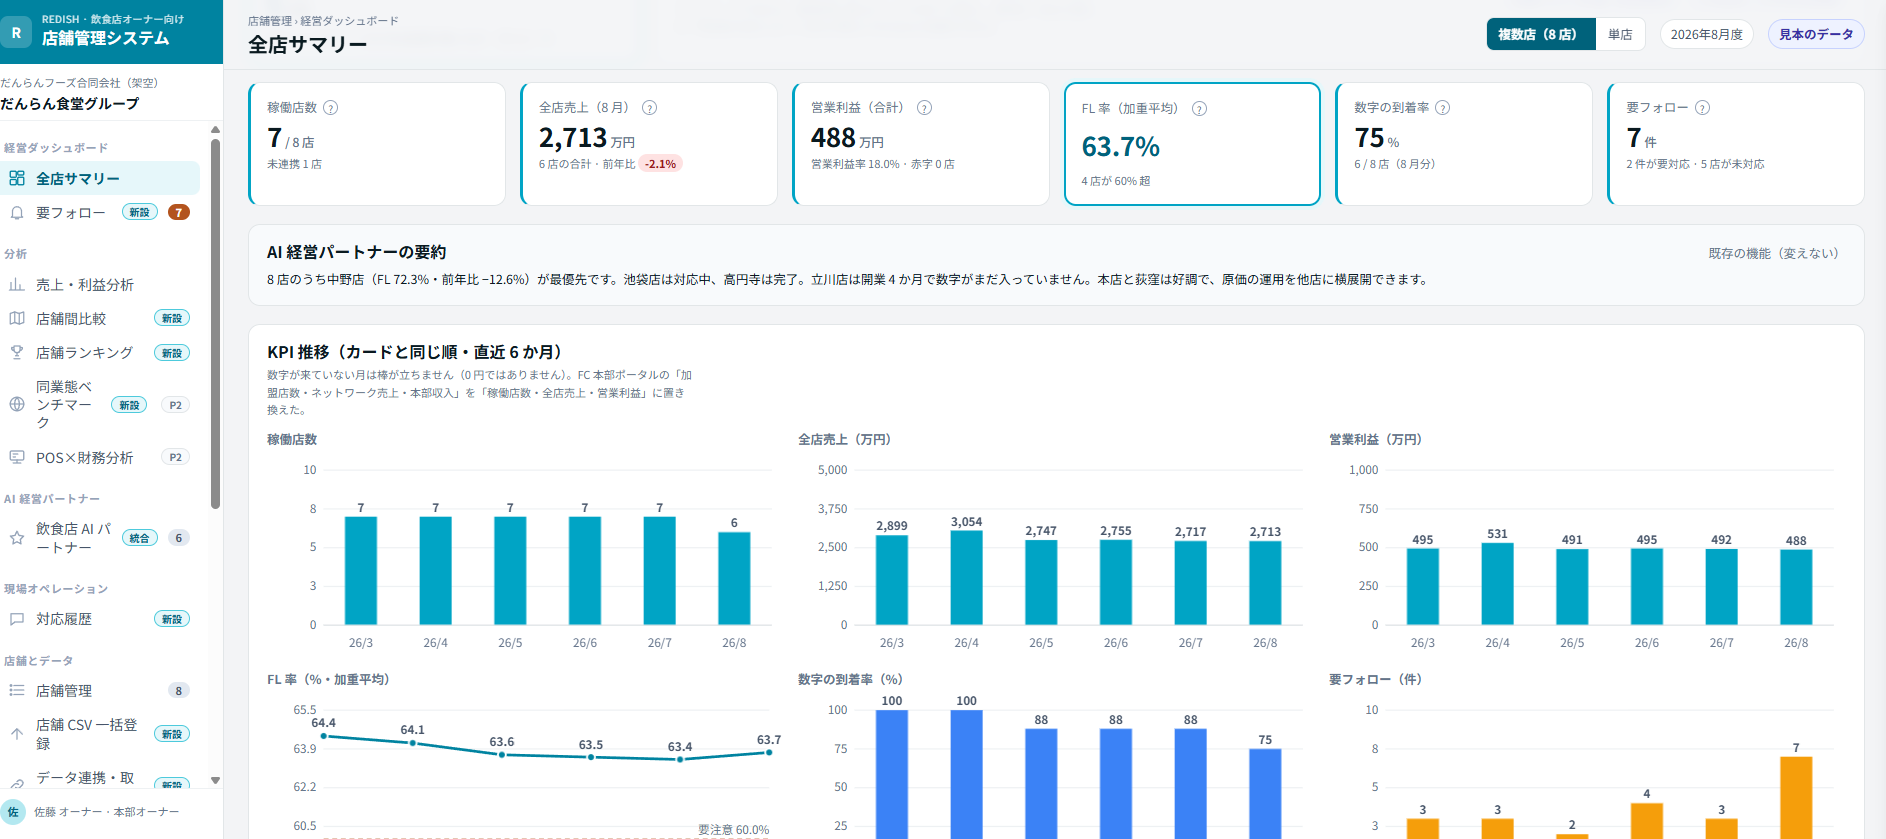Select the bar-chart icon for 売上・利益分析
Viewport: 1886px width, 839px height.
pyautogui.click(x=17, y=285)
